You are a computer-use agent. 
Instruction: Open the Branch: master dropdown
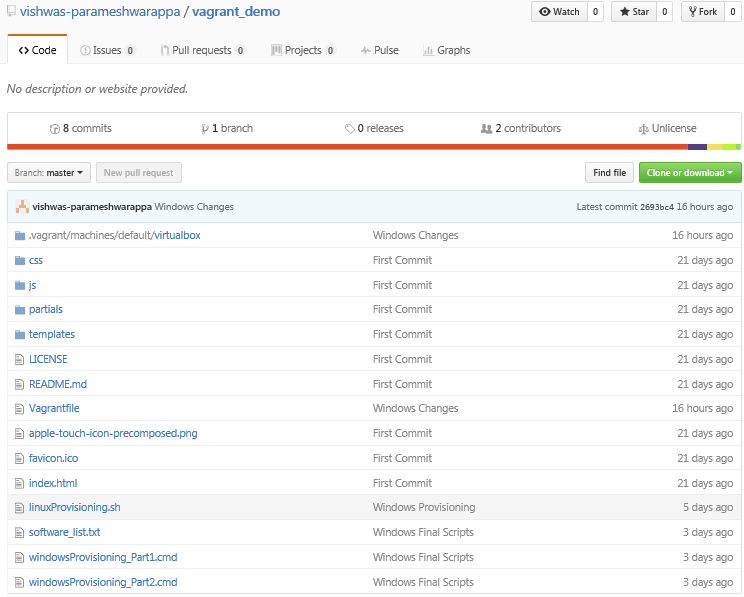(x=48, y=173)
